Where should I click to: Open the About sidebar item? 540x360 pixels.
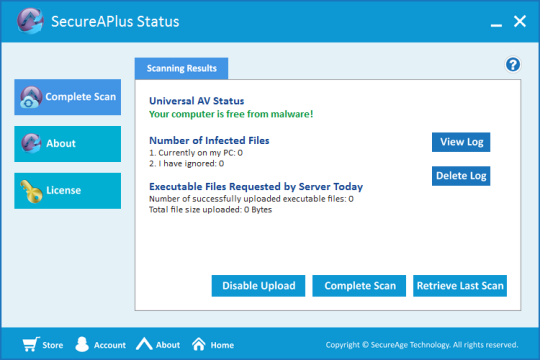coord(68,144)
